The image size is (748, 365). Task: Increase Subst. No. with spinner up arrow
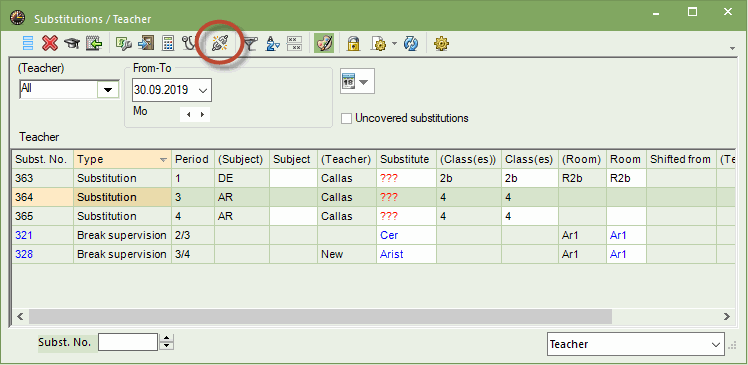pyautogui.click(x=166, y=338)
